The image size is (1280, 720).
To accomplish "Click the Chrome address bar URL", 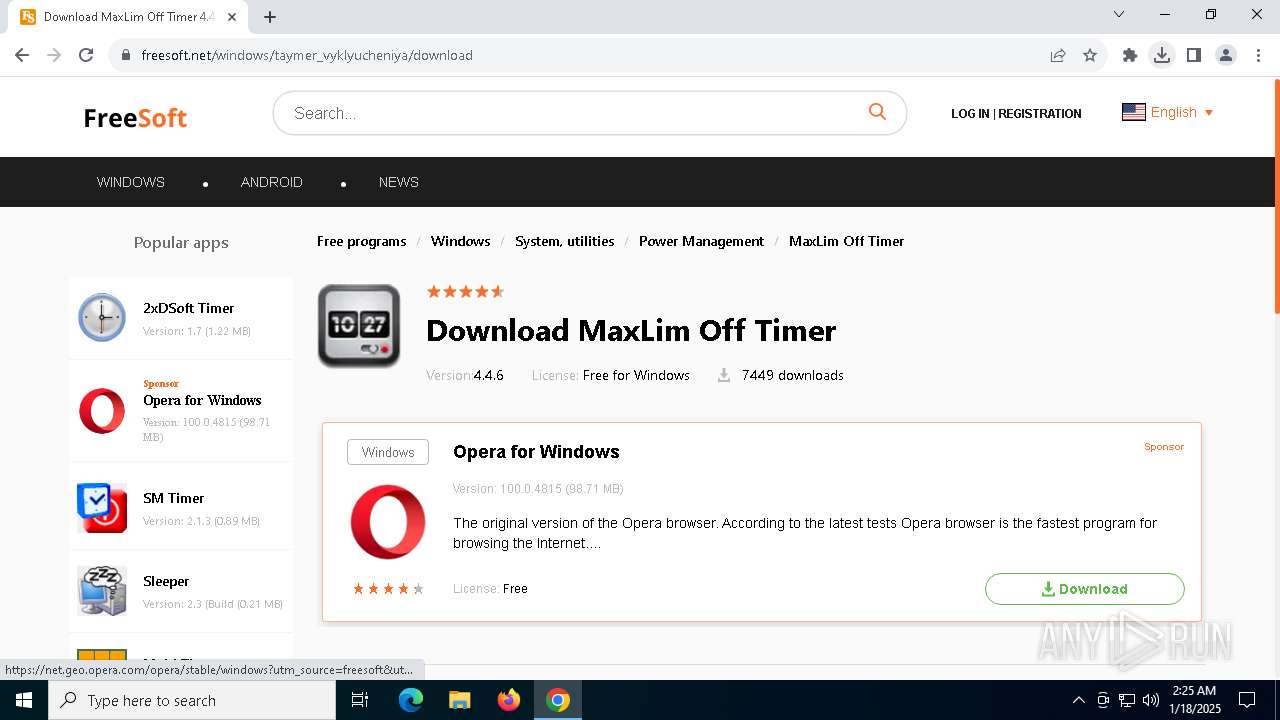I will [307, 55].
